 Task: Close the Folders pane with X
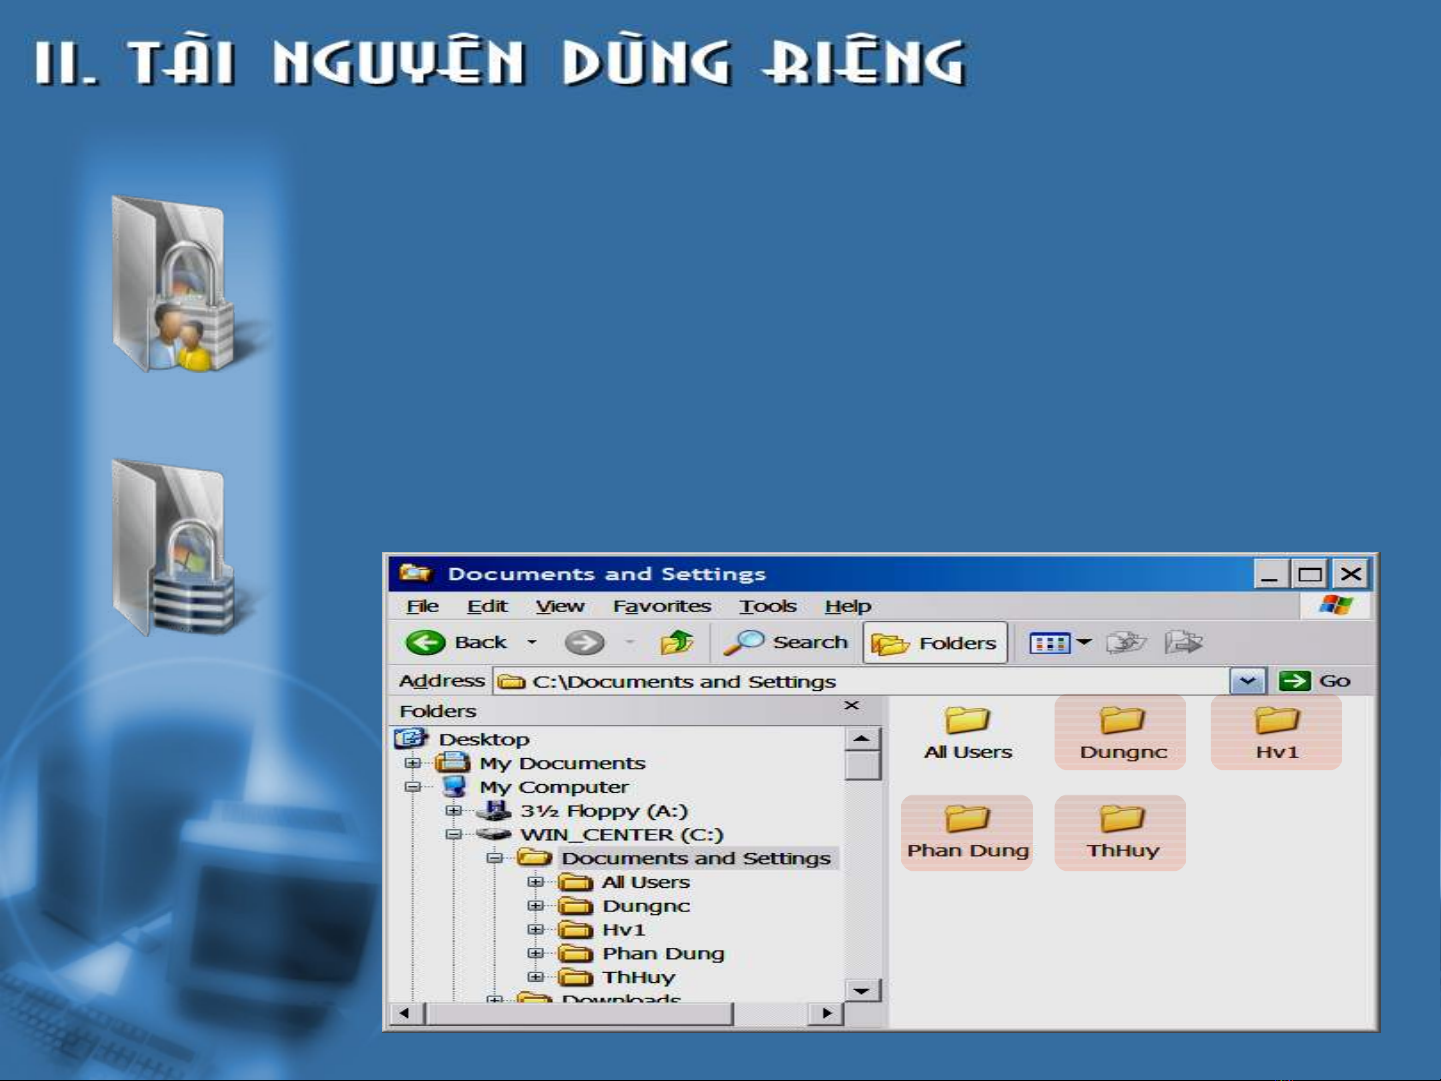pos(851,706)
